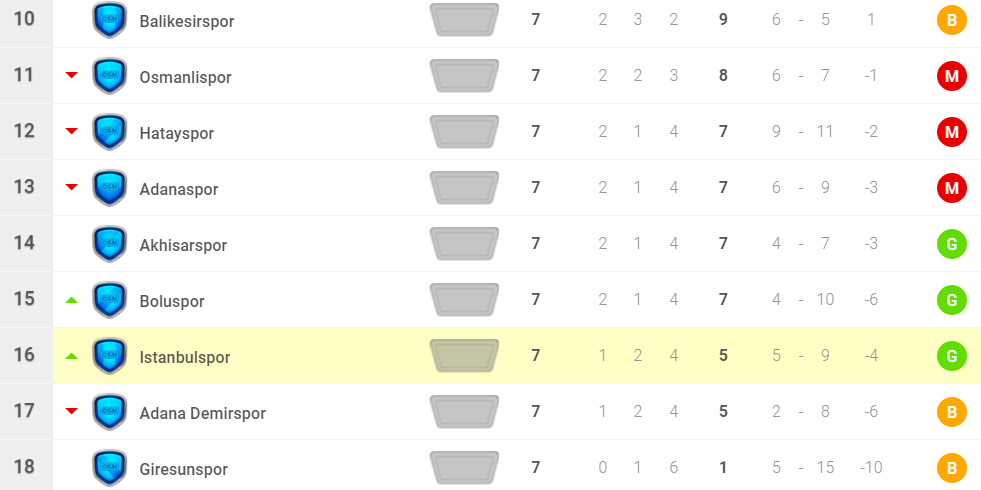Click the green up arrow beside Boluspor
The image size is (981, 490).
(x=71, y=301)
